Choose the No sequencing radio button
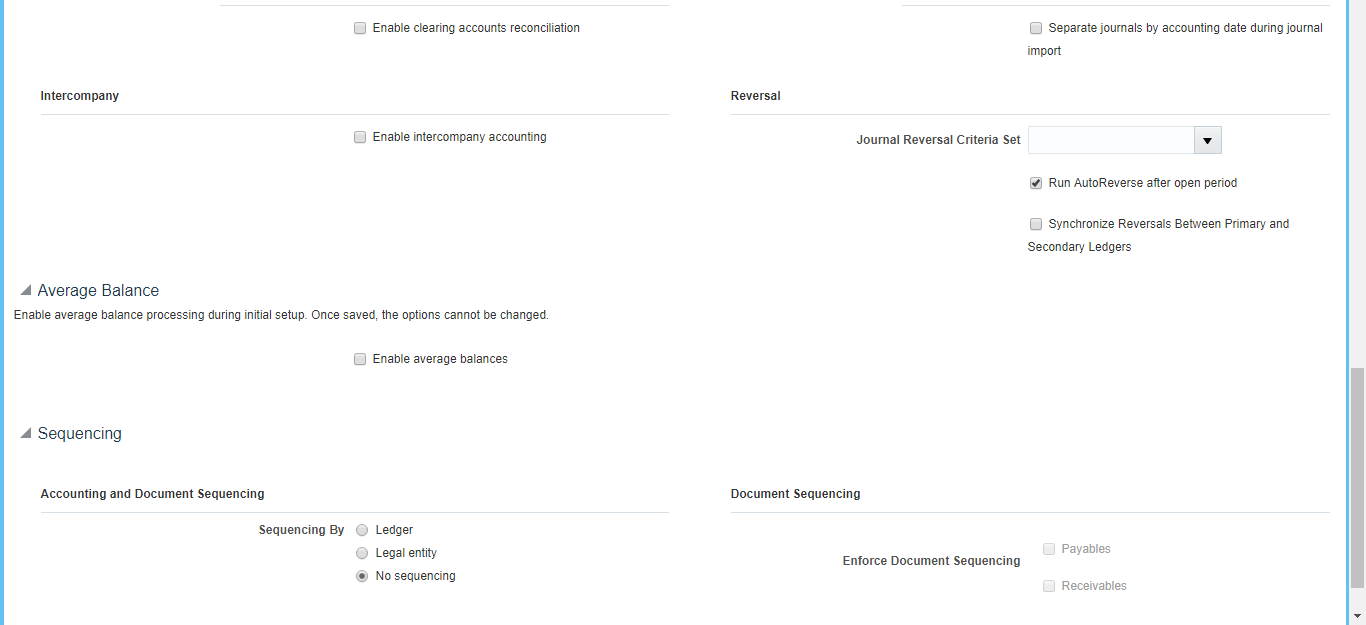Screen dimensions: 1366x625 [362, 576]
